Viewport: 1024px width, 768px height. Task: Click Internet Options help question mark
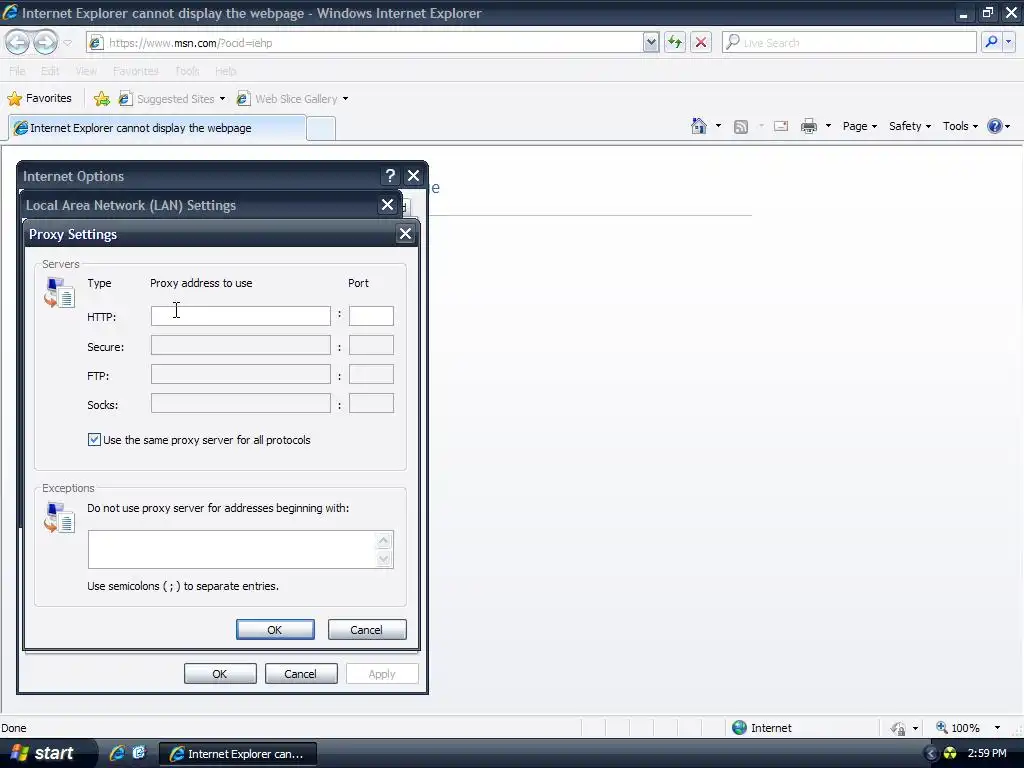pyautogui.click(x=390, y=176)
